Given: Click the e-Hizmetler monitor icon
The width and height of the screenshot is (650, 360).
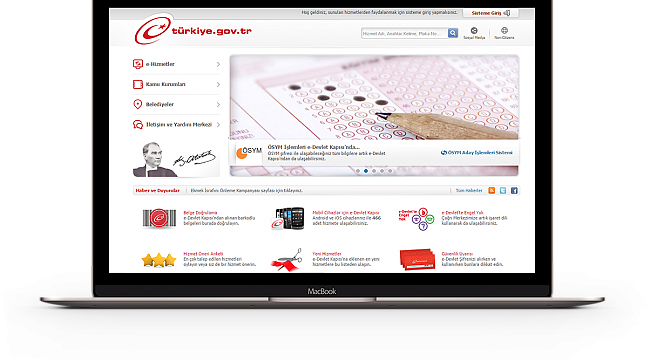Looking at the screenshot, I should (138, 64).
